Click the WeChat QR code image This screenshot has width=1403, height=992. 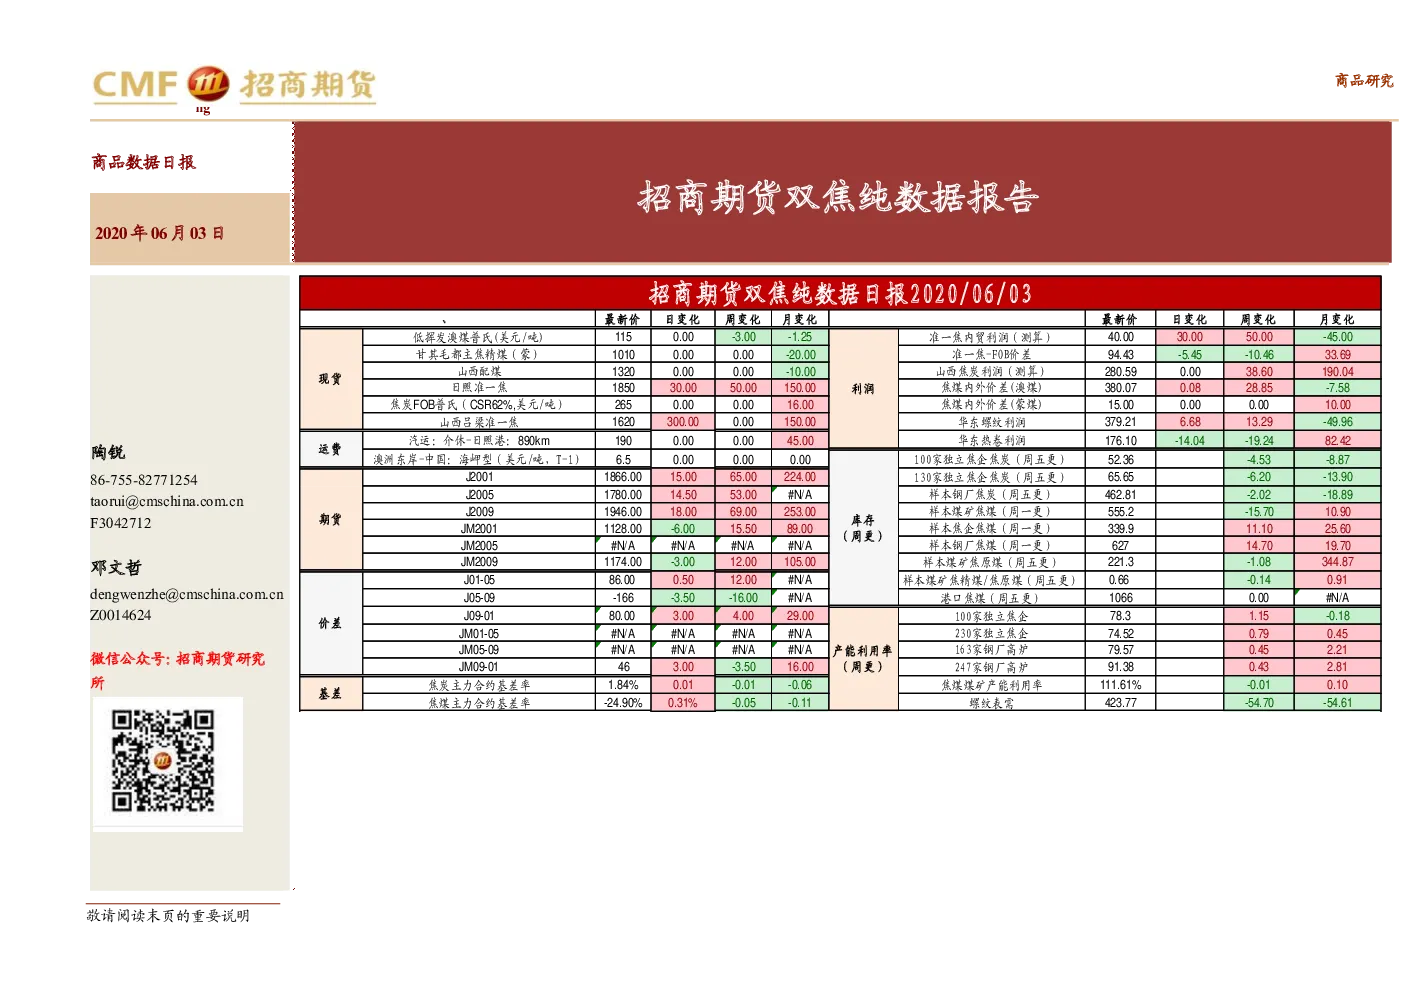[163, 760]
